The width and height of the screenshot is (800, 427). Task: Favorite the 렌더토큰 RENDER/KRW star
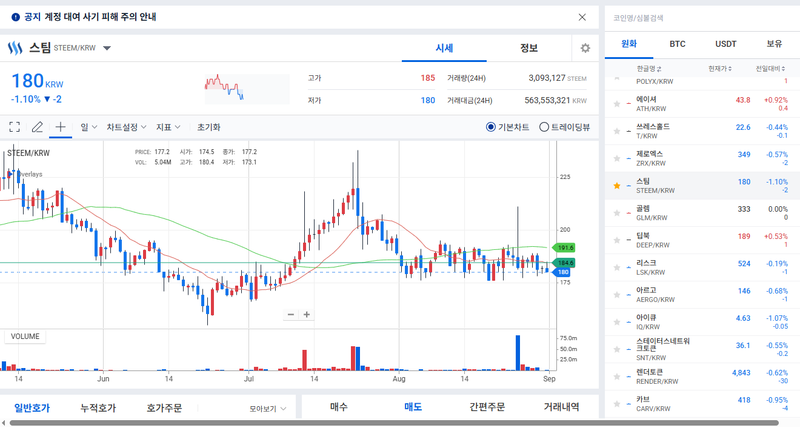coord(617,377)
